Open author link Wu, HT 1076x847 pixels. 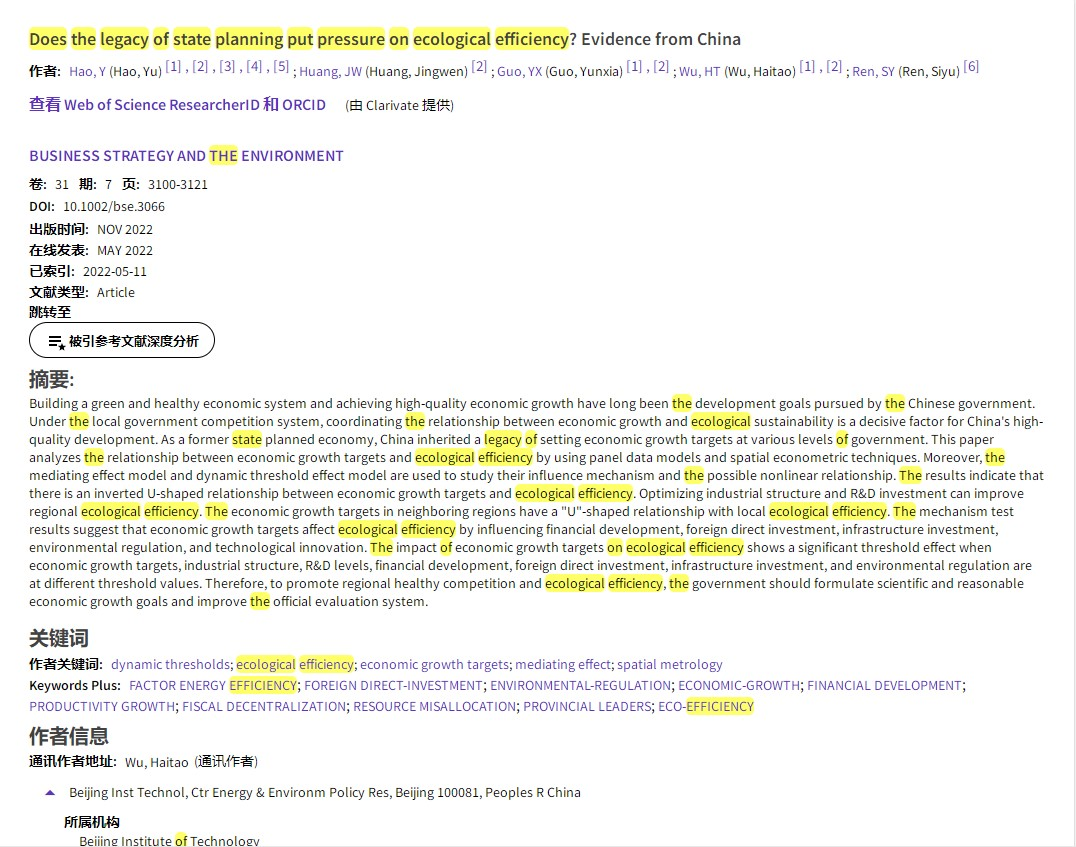tap(699, 71)
